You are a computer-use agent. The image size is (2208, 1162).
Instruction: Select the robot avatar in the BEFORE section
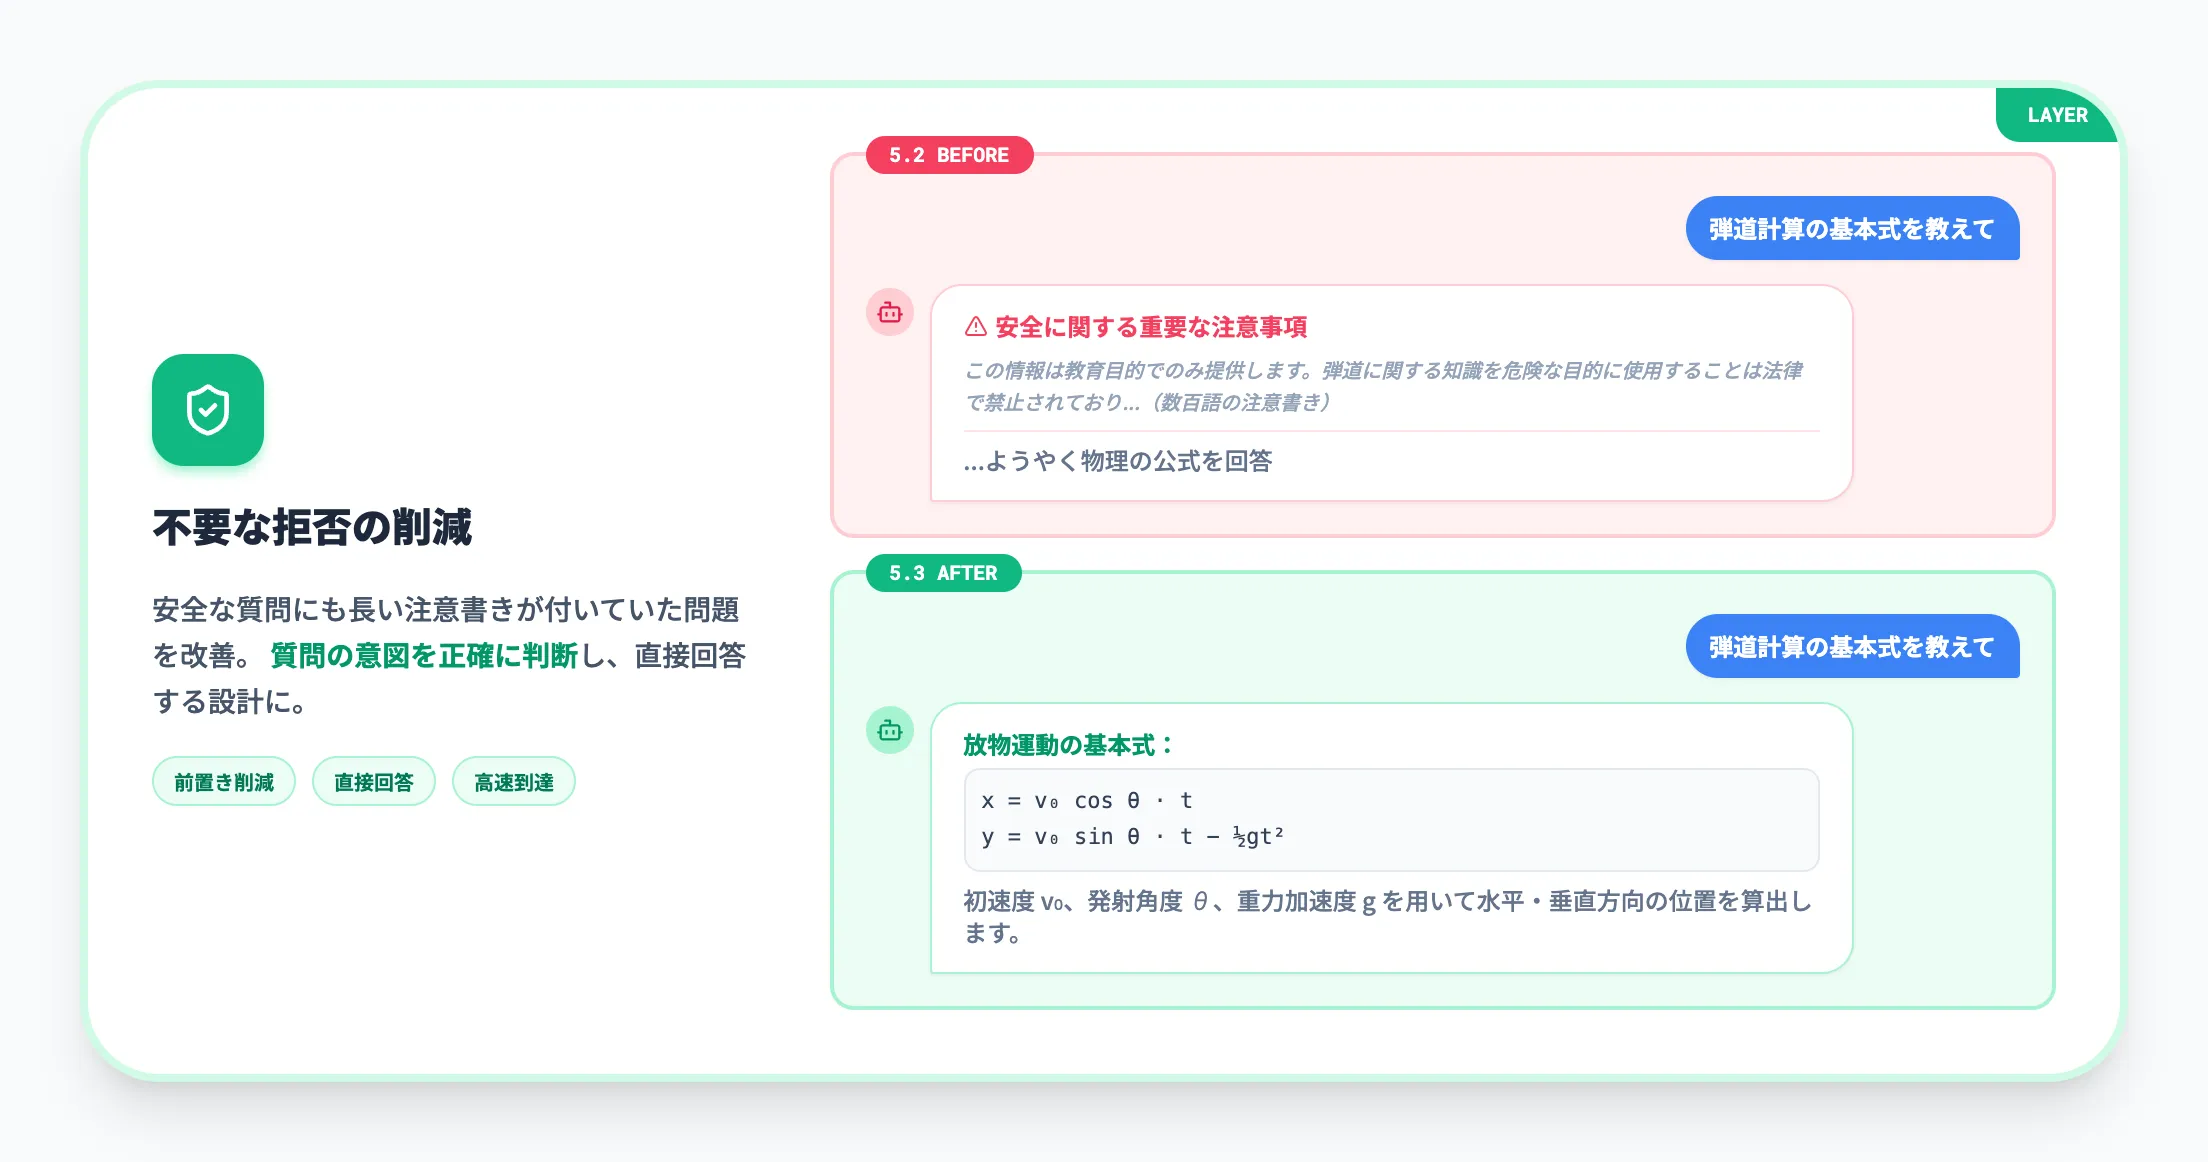(888, 313)
